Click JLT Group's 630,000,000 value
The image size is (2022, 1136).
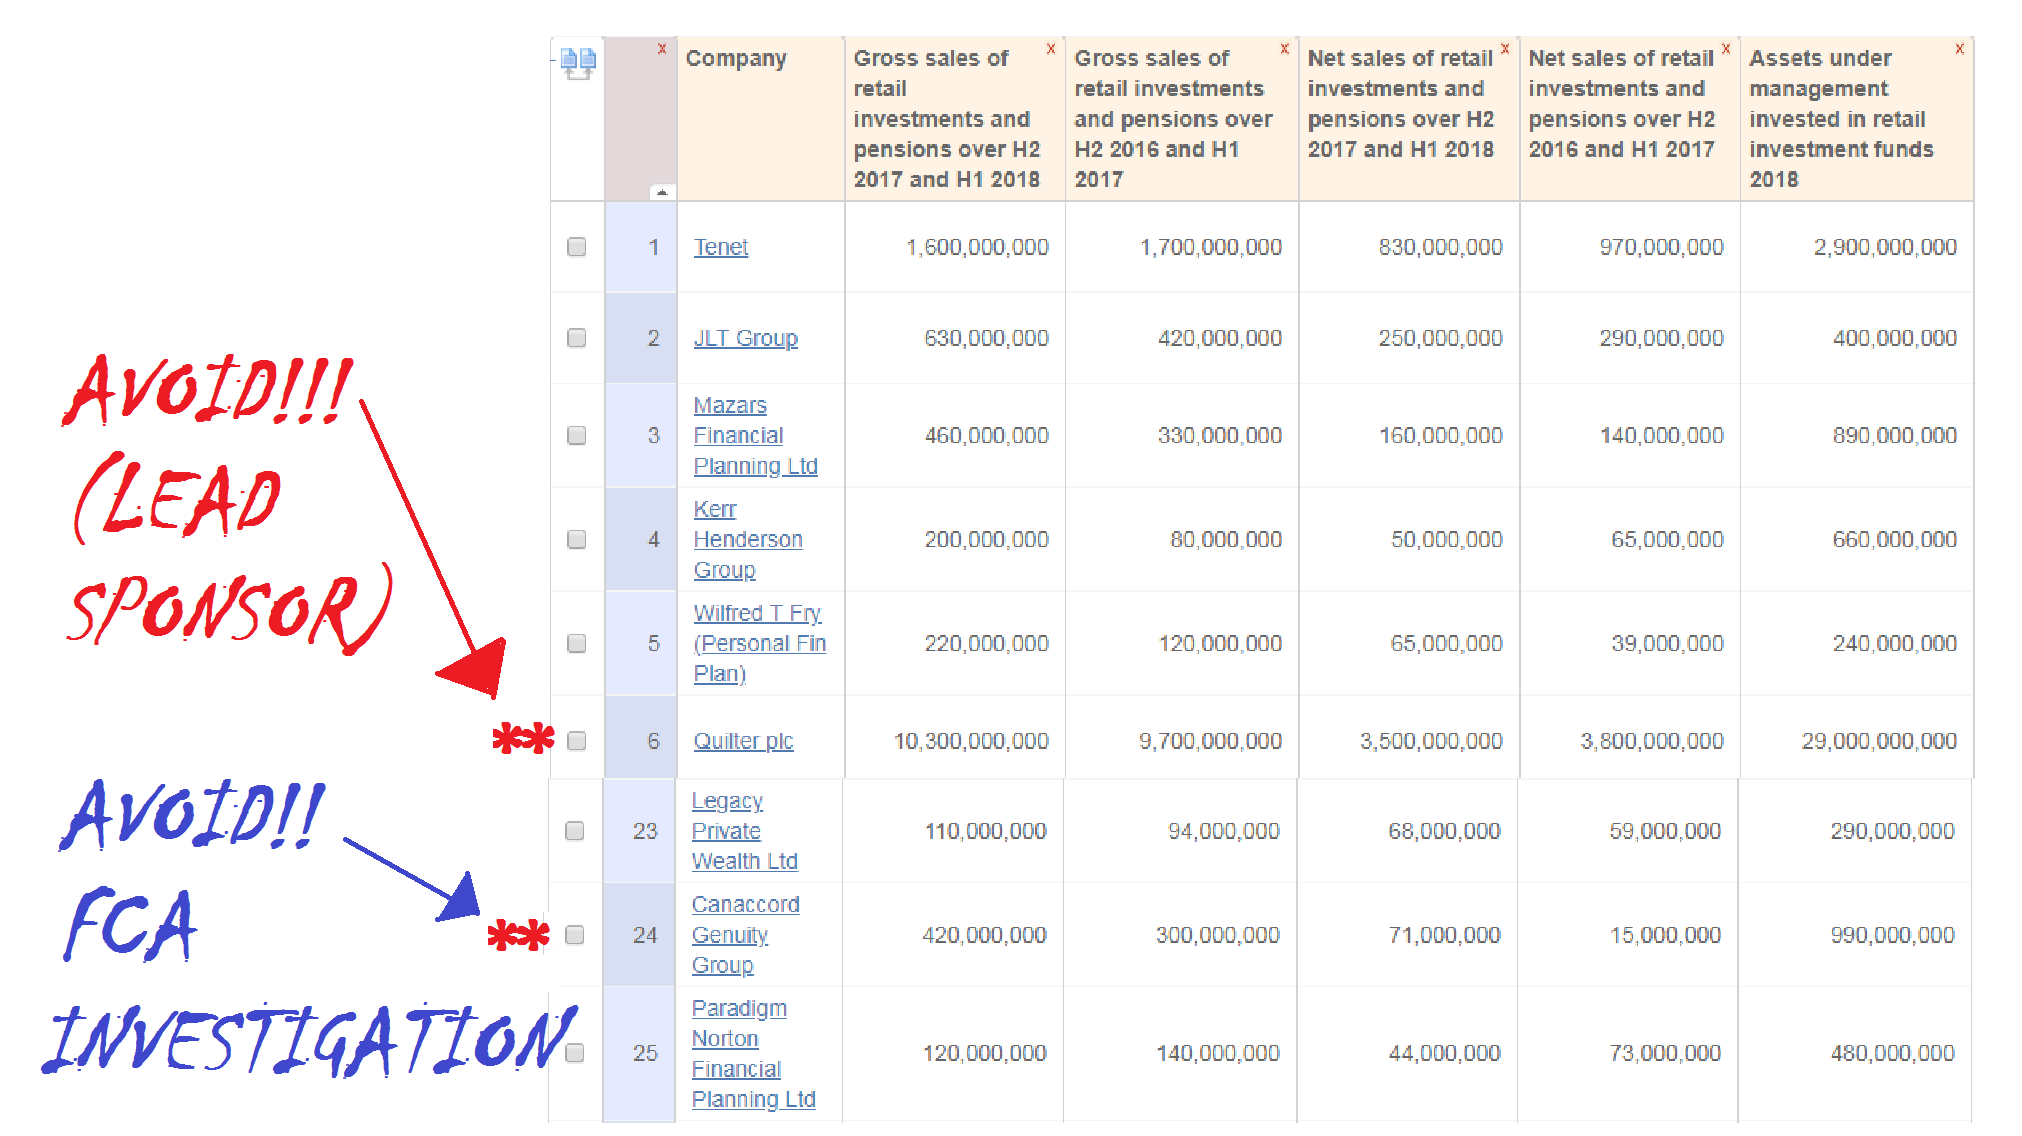tap(986, 338)
